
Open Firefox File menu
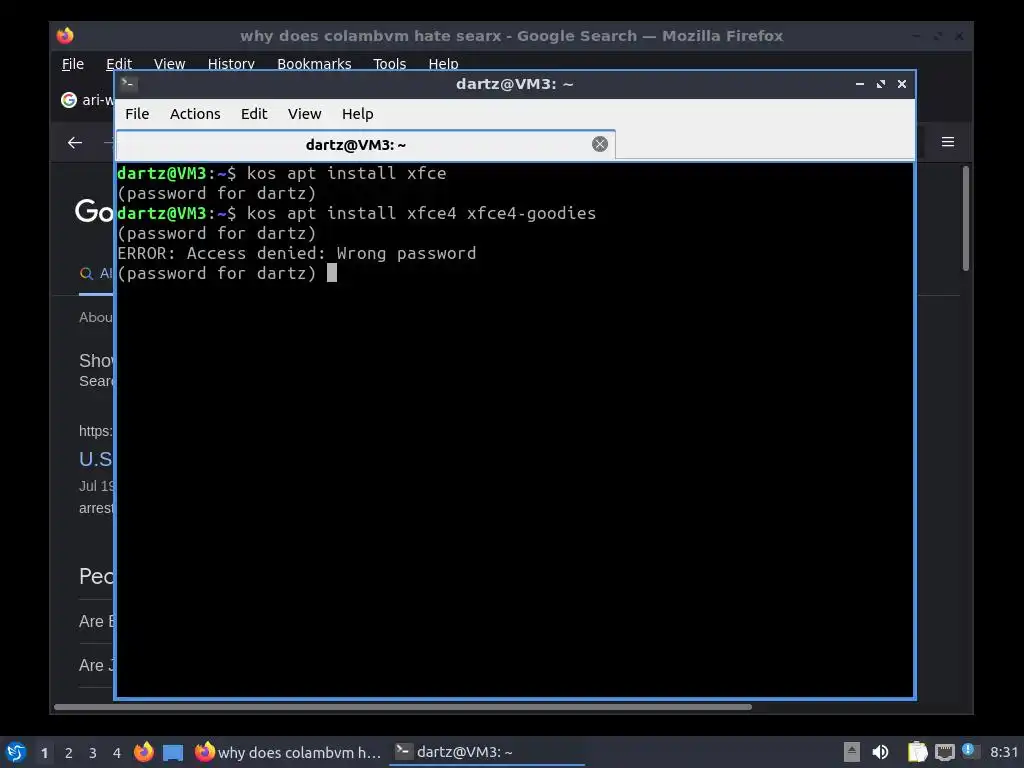(72, 64)
